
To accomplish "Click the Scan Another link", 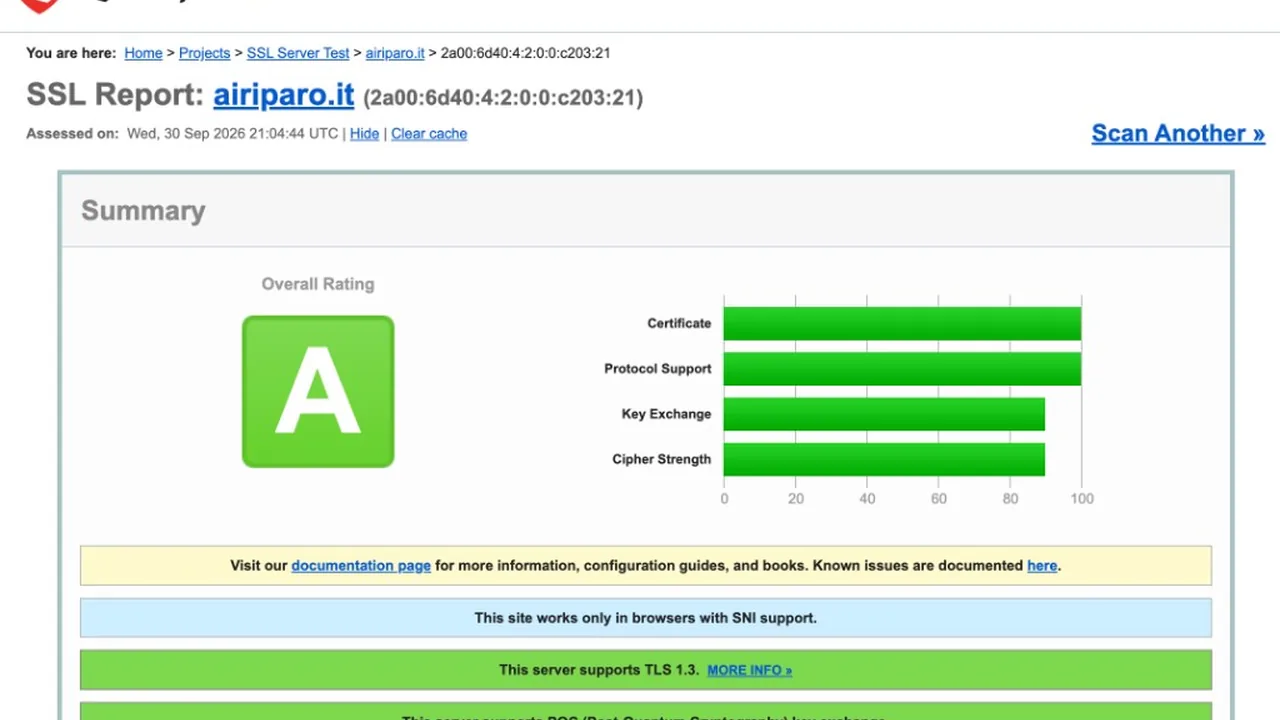I will click(1178, 133).
